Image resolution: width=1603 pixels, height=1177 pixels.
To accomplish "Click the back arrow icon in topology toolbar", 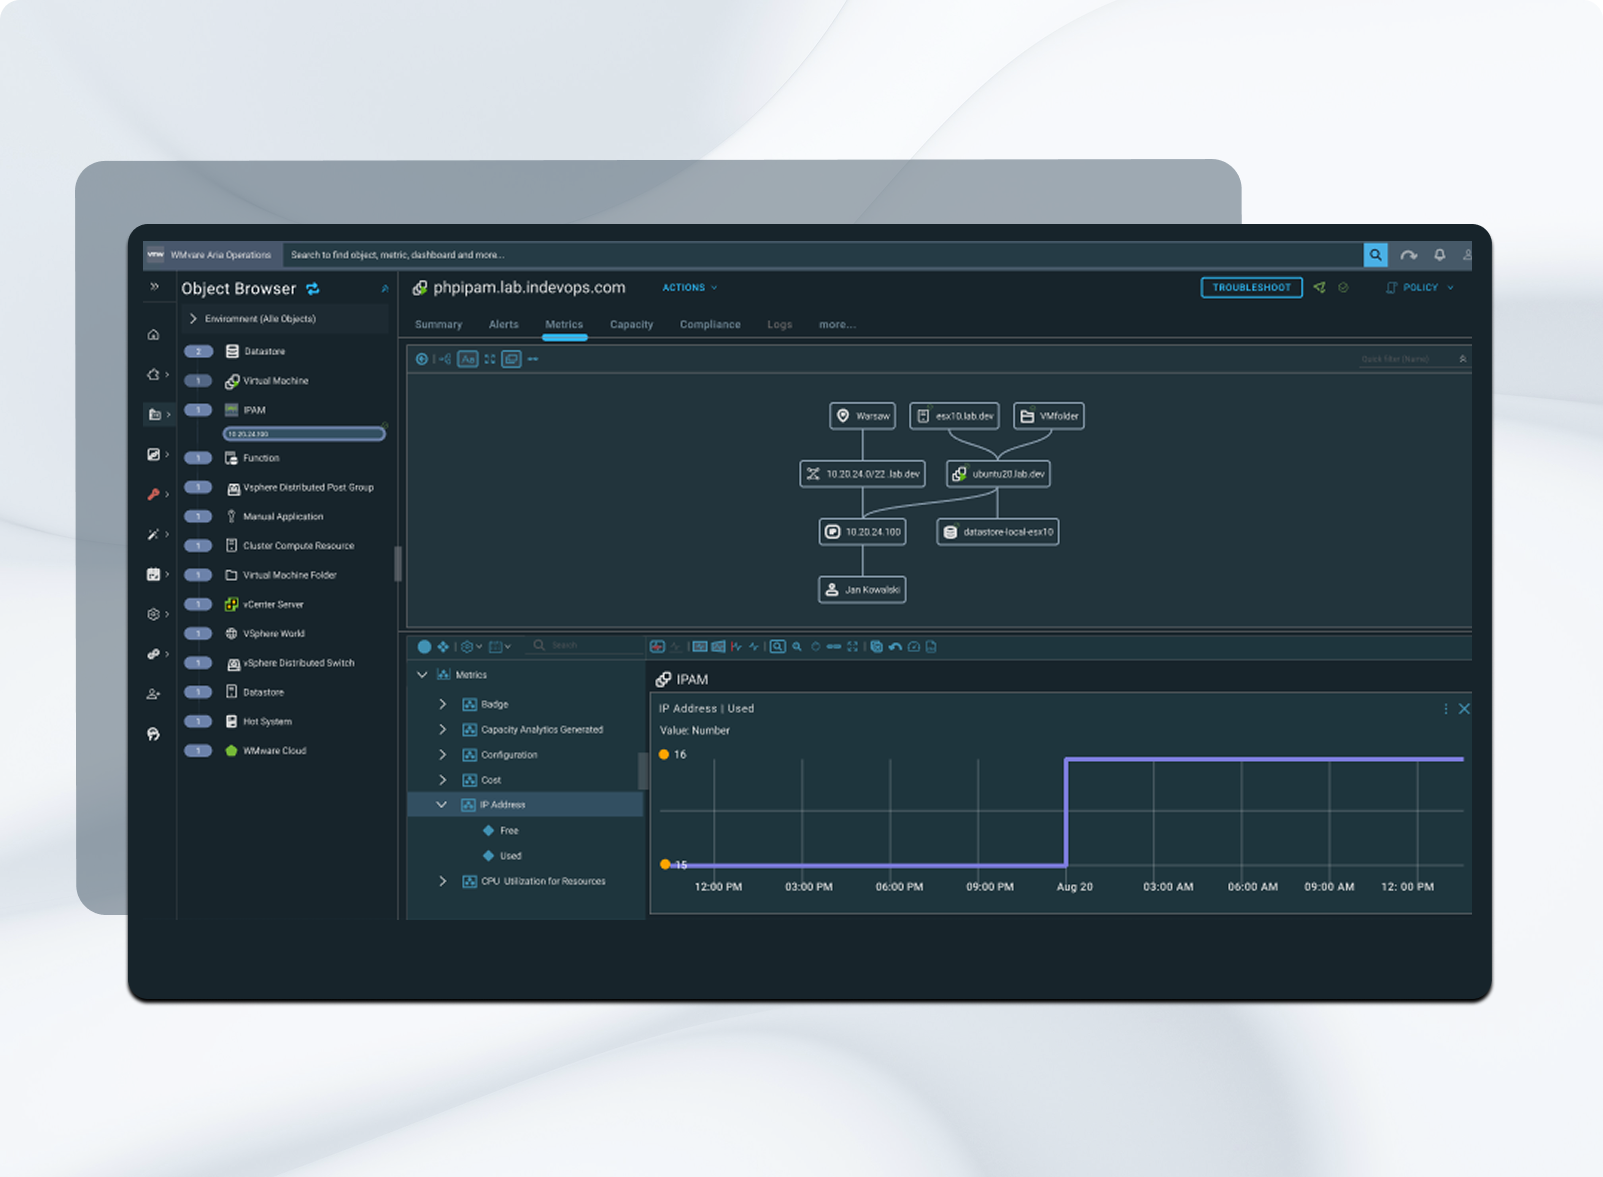I will 422,359.
